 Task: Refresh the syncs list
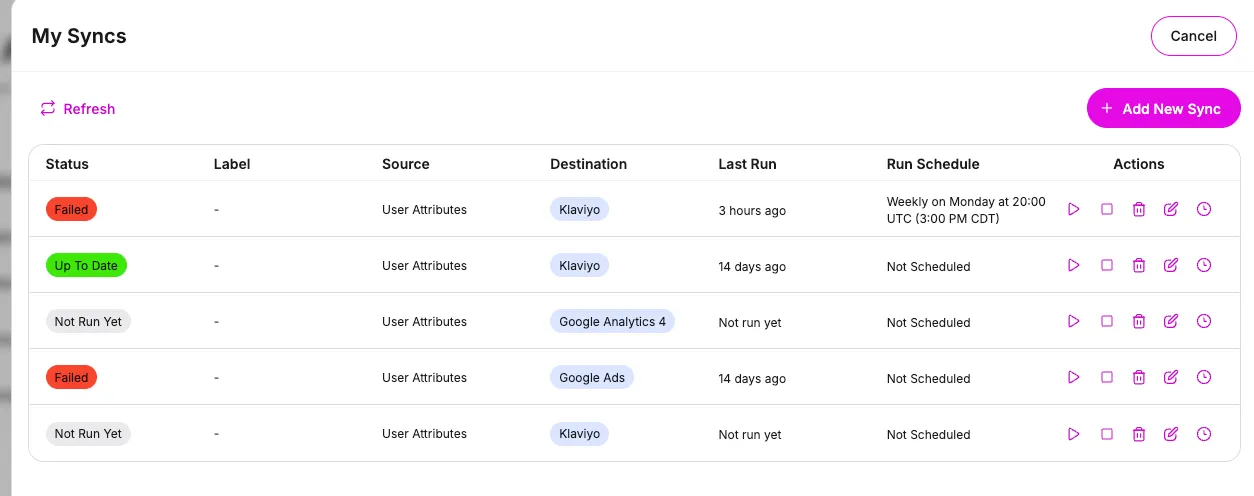77,109
